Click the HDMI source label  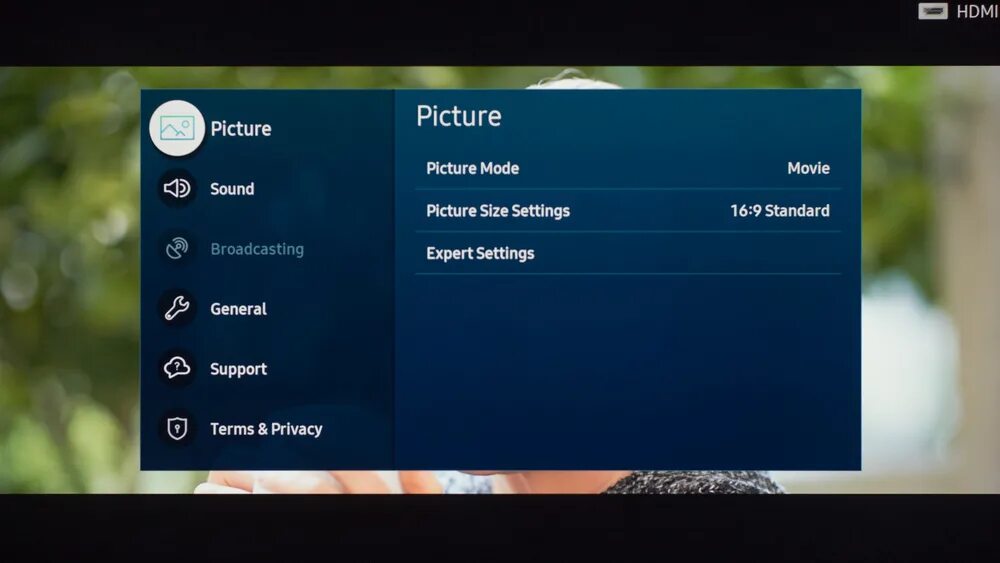(977, 11)
